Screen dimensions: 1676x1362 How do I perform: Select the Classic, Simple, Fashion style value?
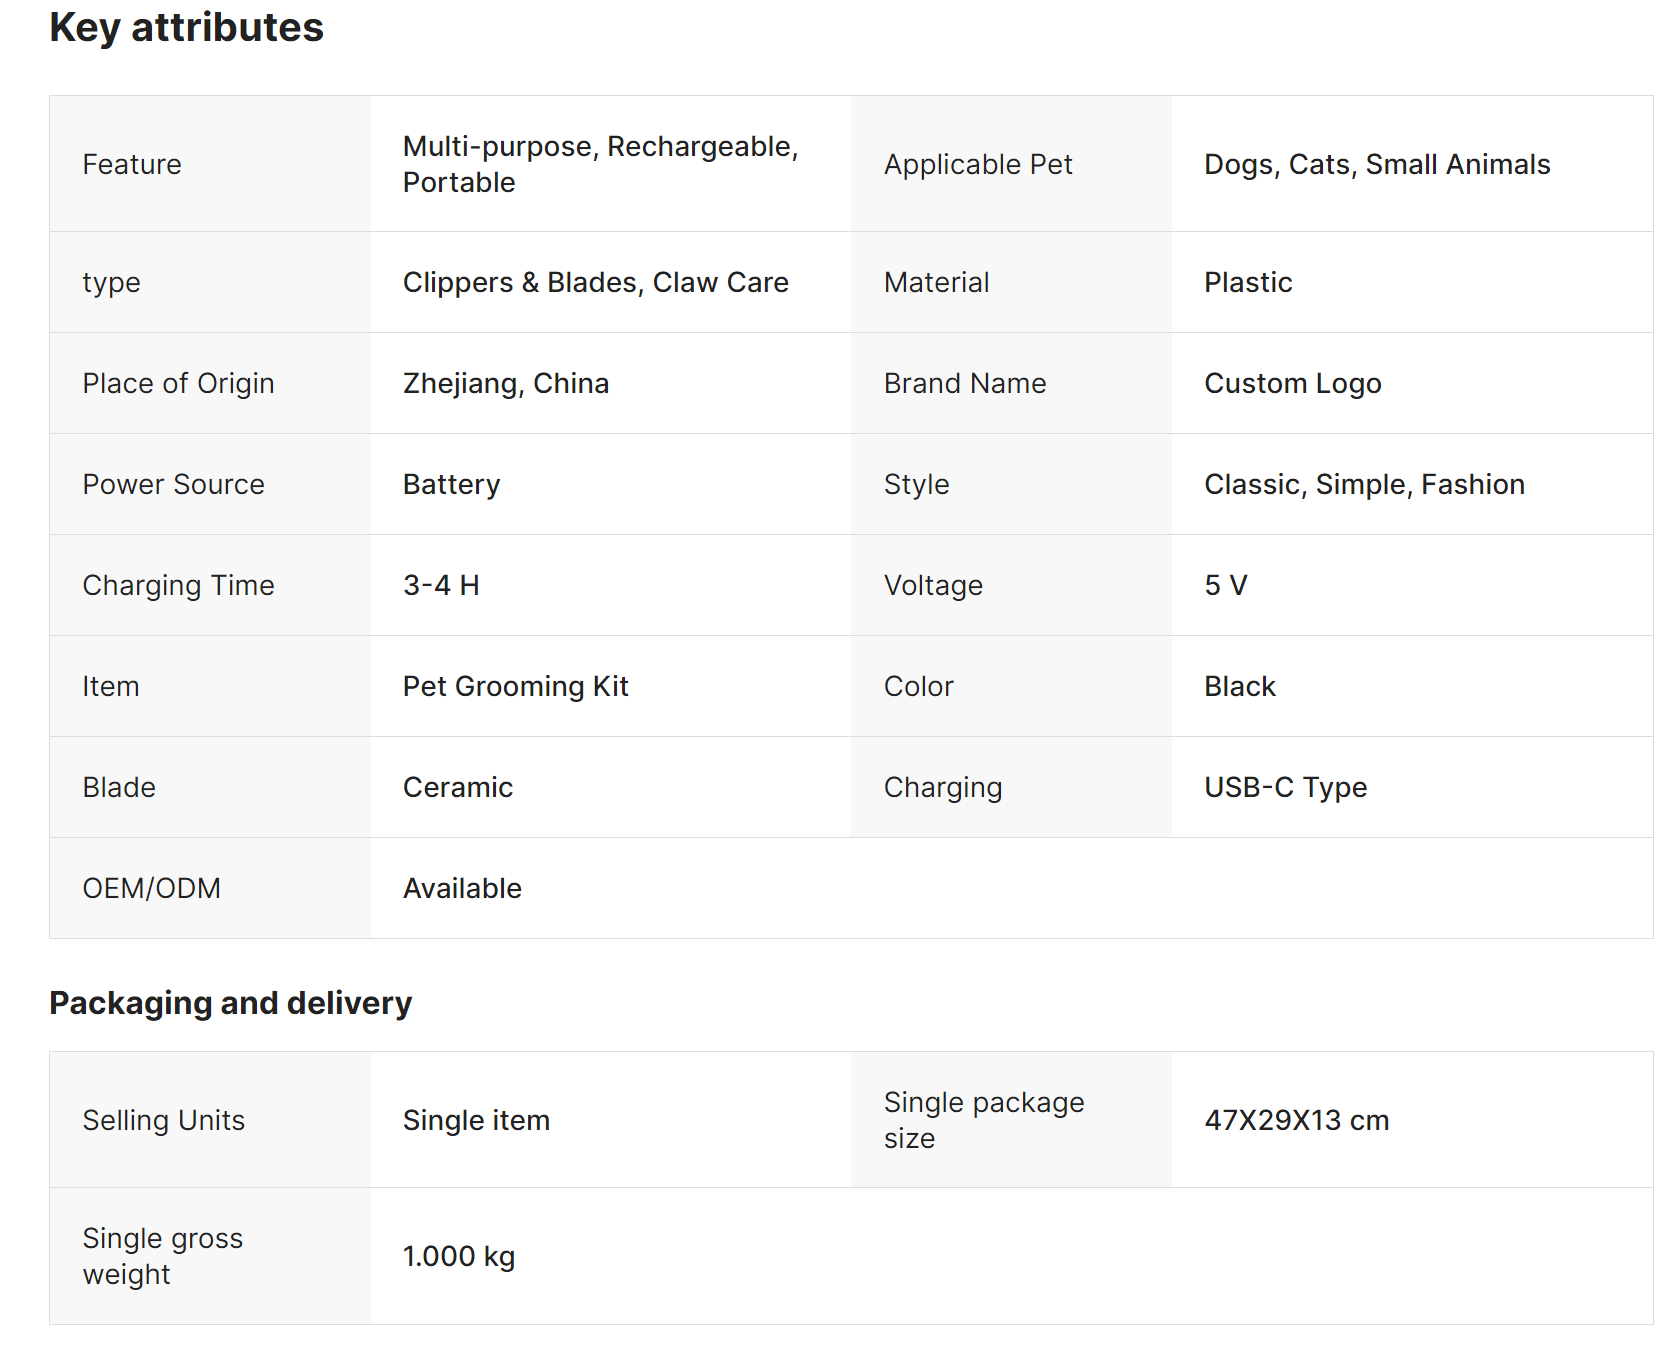[1363, 485]
